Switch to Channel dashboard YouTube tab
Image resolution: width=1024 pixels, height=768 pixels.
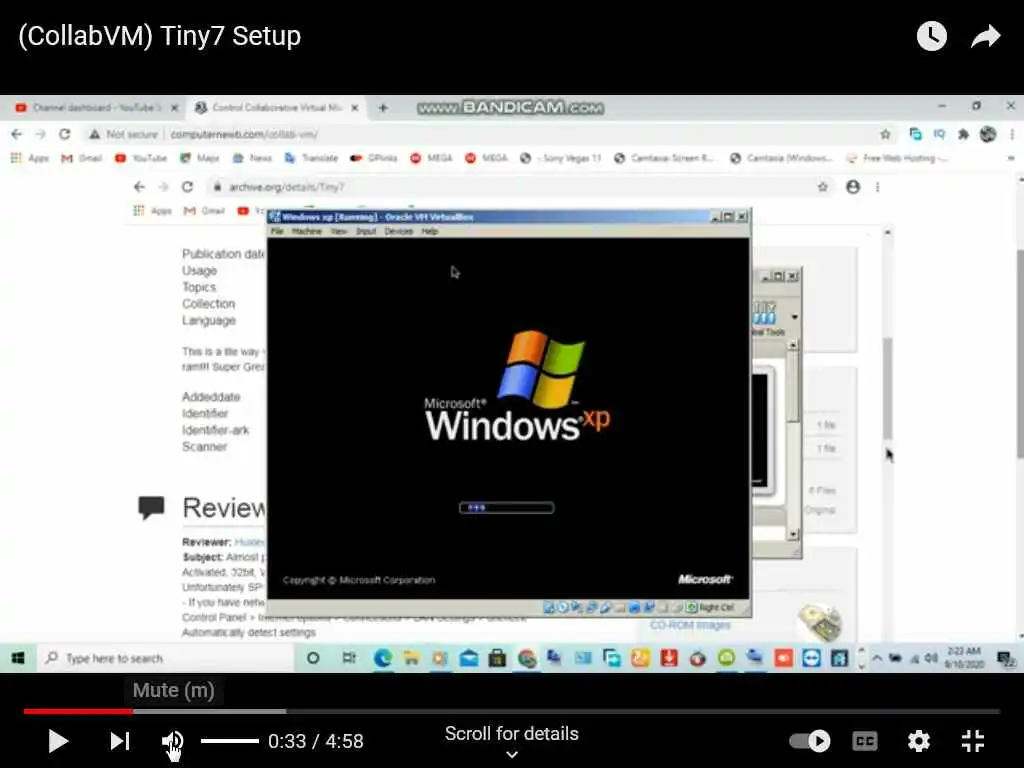coord(95,108)
